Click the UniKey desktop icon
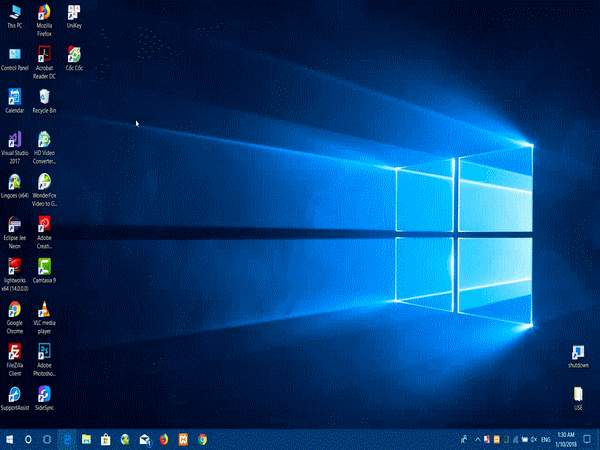 point(74,13)
